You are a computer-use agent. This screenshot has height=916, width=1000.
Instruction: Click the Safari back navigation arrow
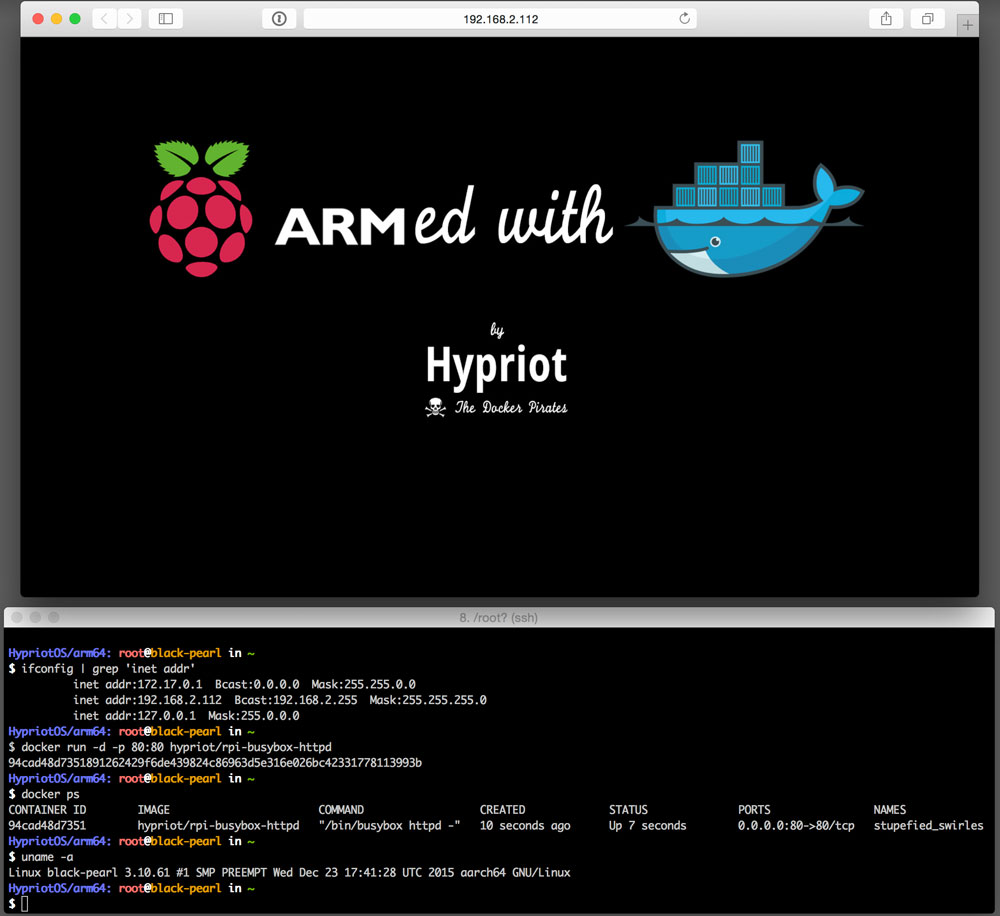tap(103, 18)
